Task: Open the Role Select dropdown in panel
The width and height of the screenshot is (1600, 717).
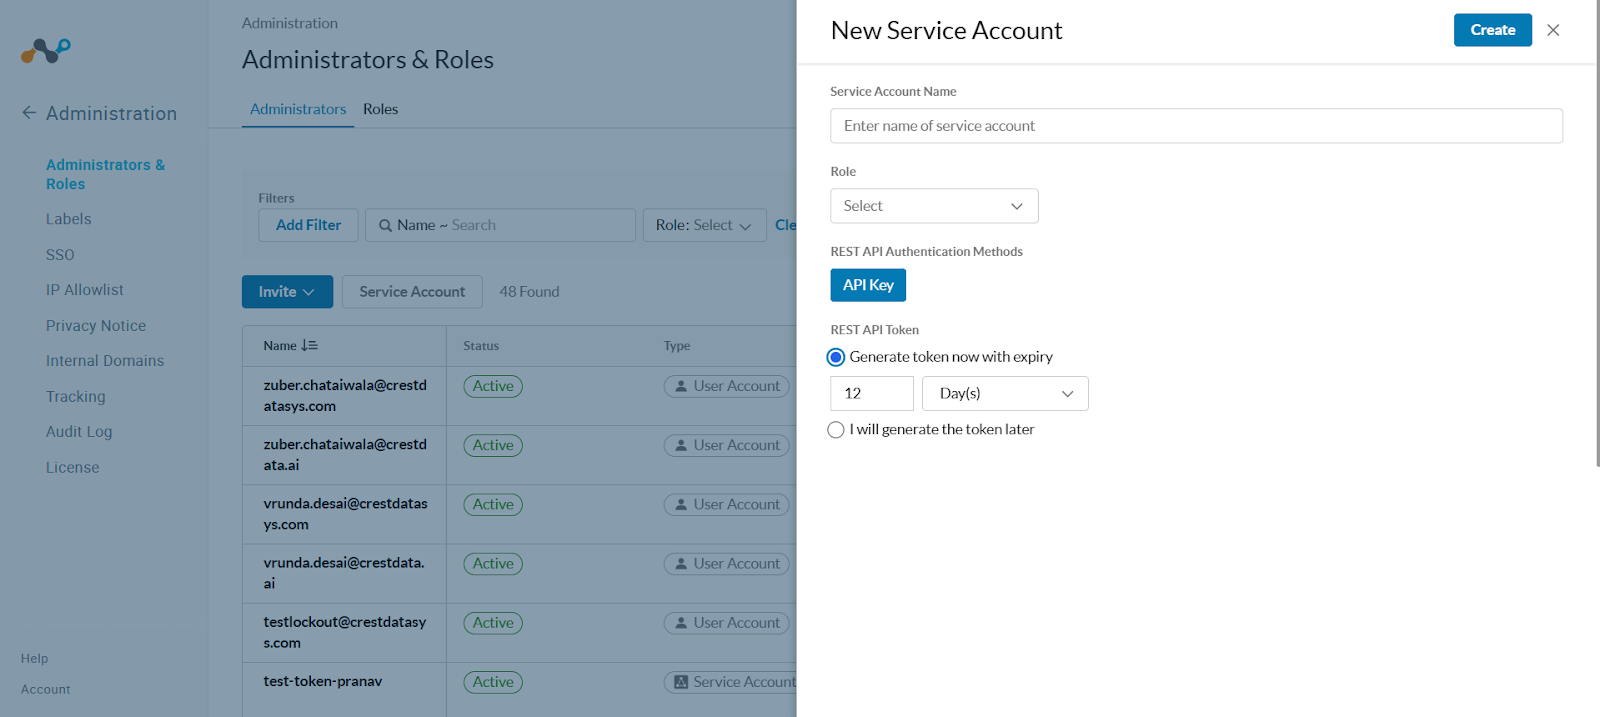Action: (x=934, y=206)
